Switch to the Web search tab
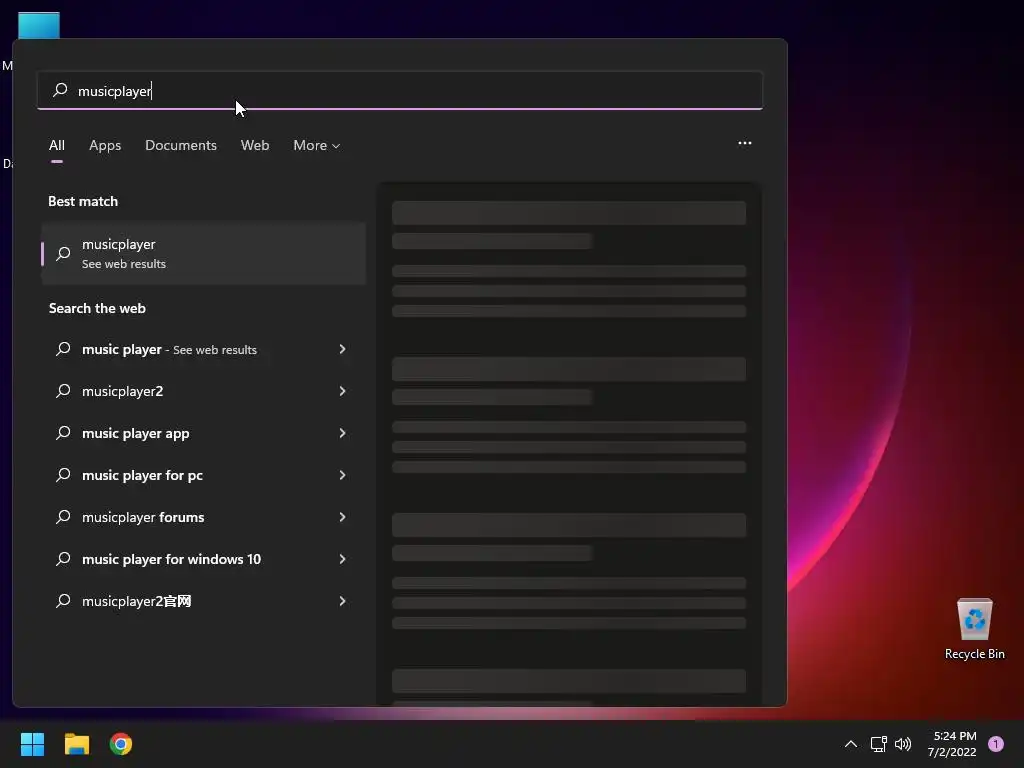 [x=255, y=146]
